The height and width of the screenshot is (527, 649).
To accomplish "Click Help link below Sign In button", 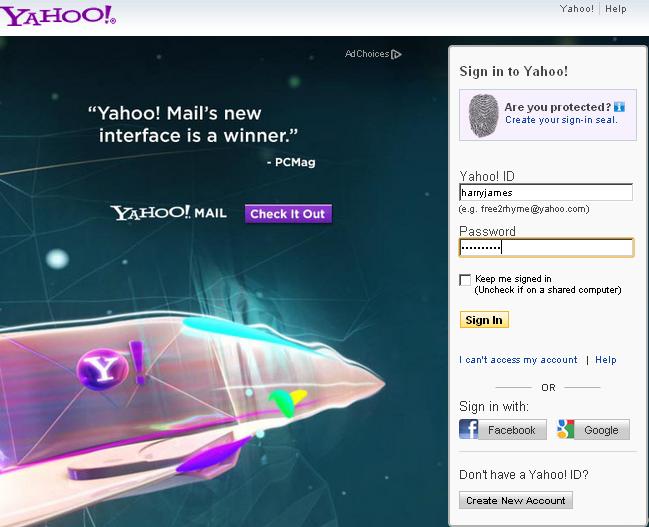I will click(x=606, y=360).
